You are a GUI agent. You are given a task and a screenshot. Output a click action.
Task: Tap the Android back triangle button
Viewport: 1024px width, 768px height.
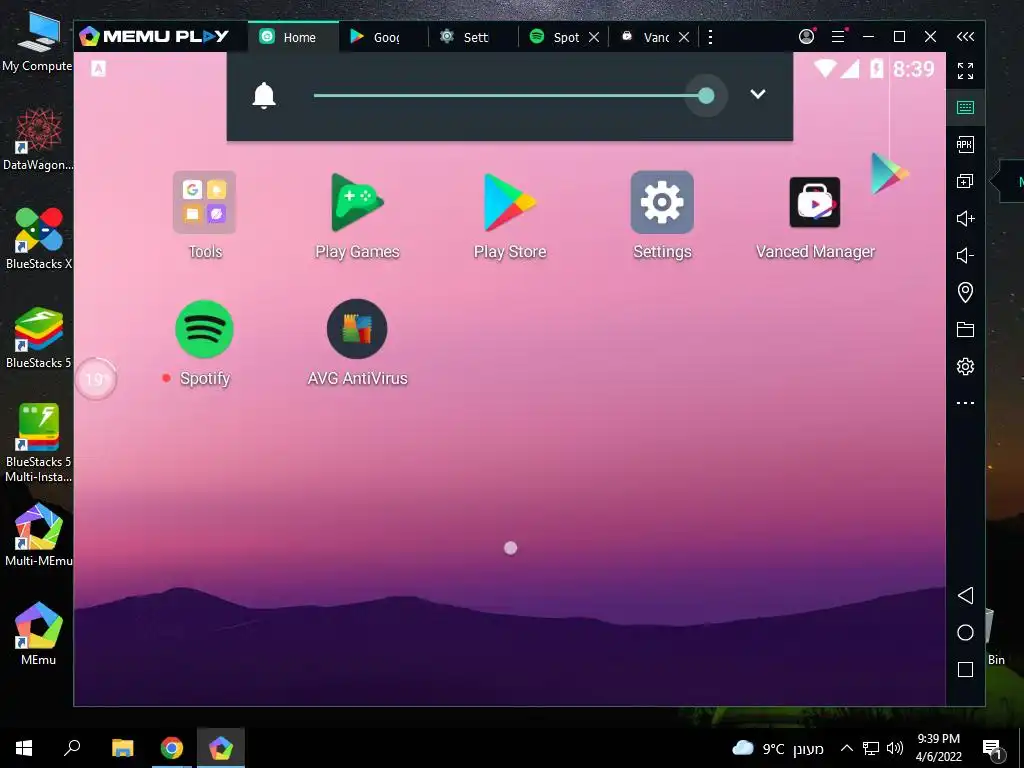[965, 595]
